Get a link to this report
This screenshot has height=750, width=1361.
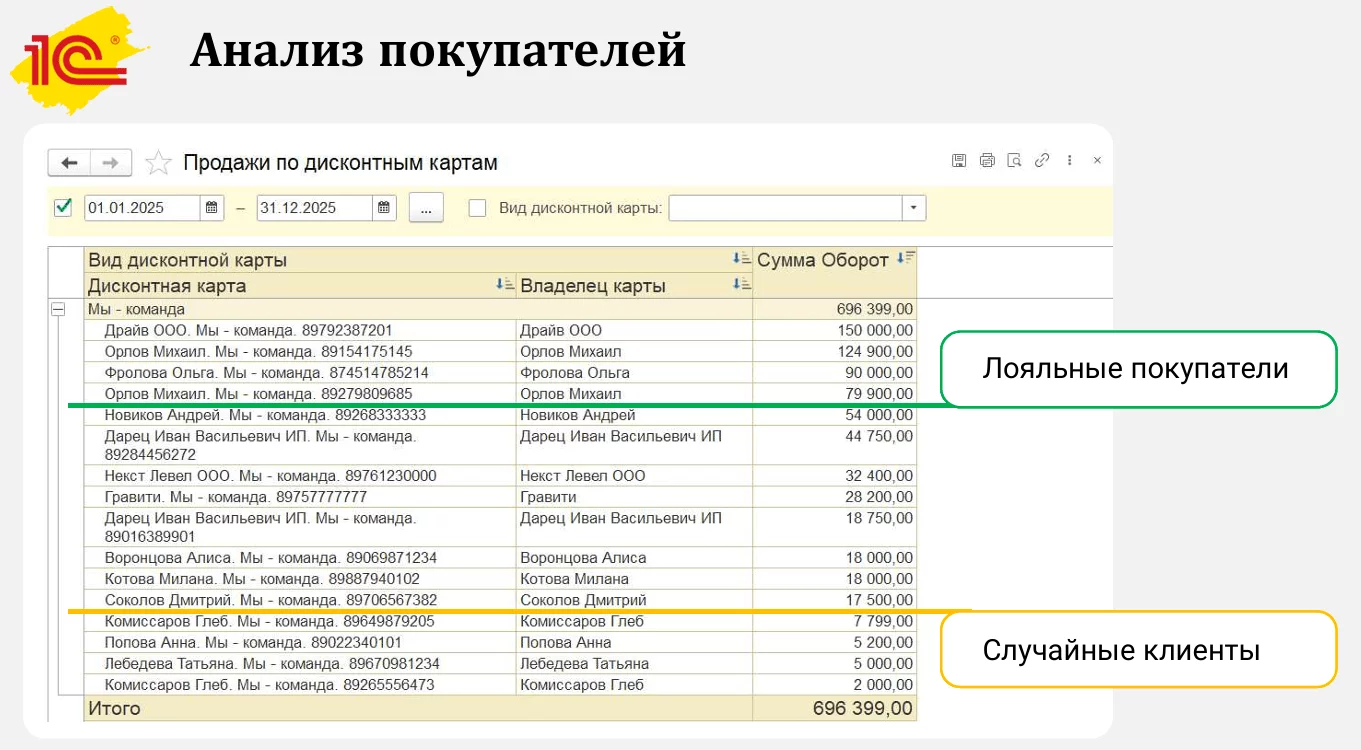pyautogui.click(x=1042, y=160)
